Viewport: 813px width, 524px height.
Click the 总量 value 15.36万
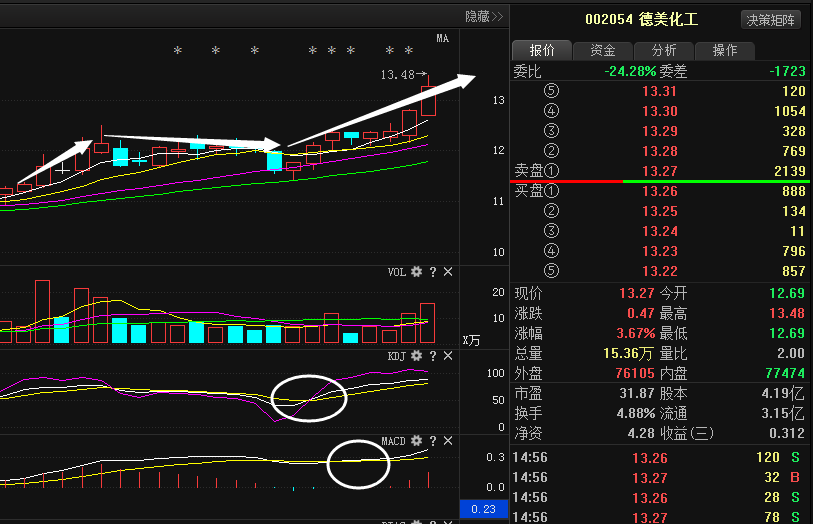(x=628, y=353)
